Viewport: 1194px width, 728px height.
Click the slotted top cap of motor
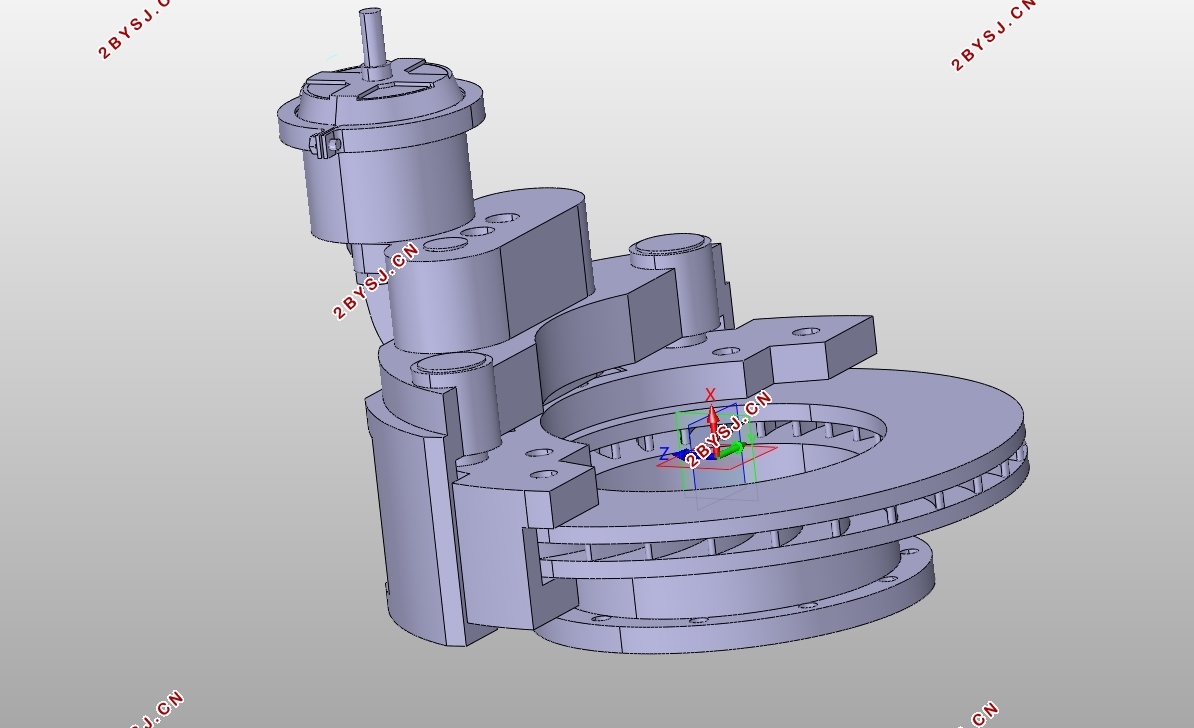pos(380,87)
